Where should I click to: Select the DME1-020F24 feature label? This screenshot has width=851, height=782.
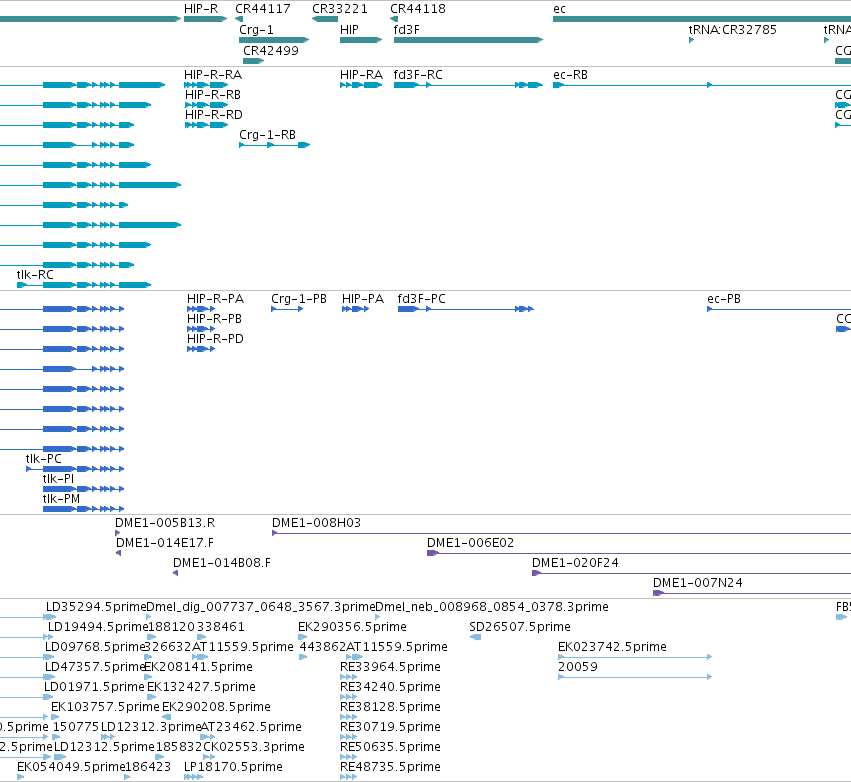(575, 563)
